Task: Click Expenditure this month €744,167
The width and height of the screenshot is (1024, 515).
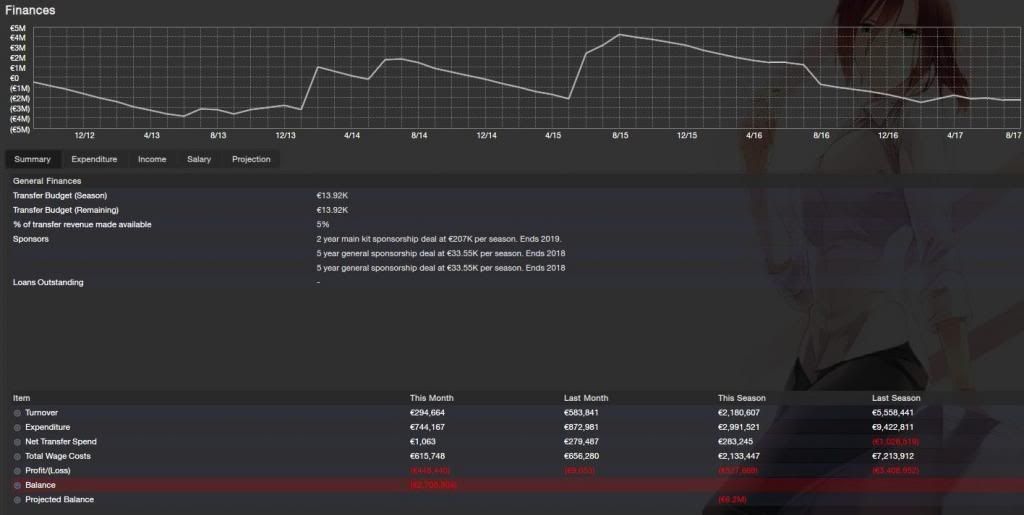Action: click(x=427, y=427)
